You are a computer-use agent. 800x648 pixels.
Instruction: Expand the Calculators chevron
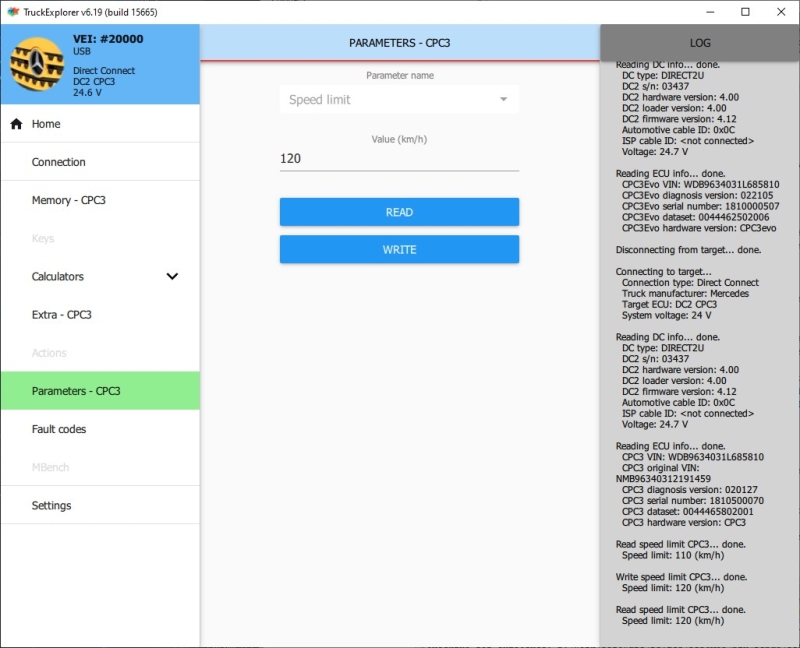click(172, 276)
